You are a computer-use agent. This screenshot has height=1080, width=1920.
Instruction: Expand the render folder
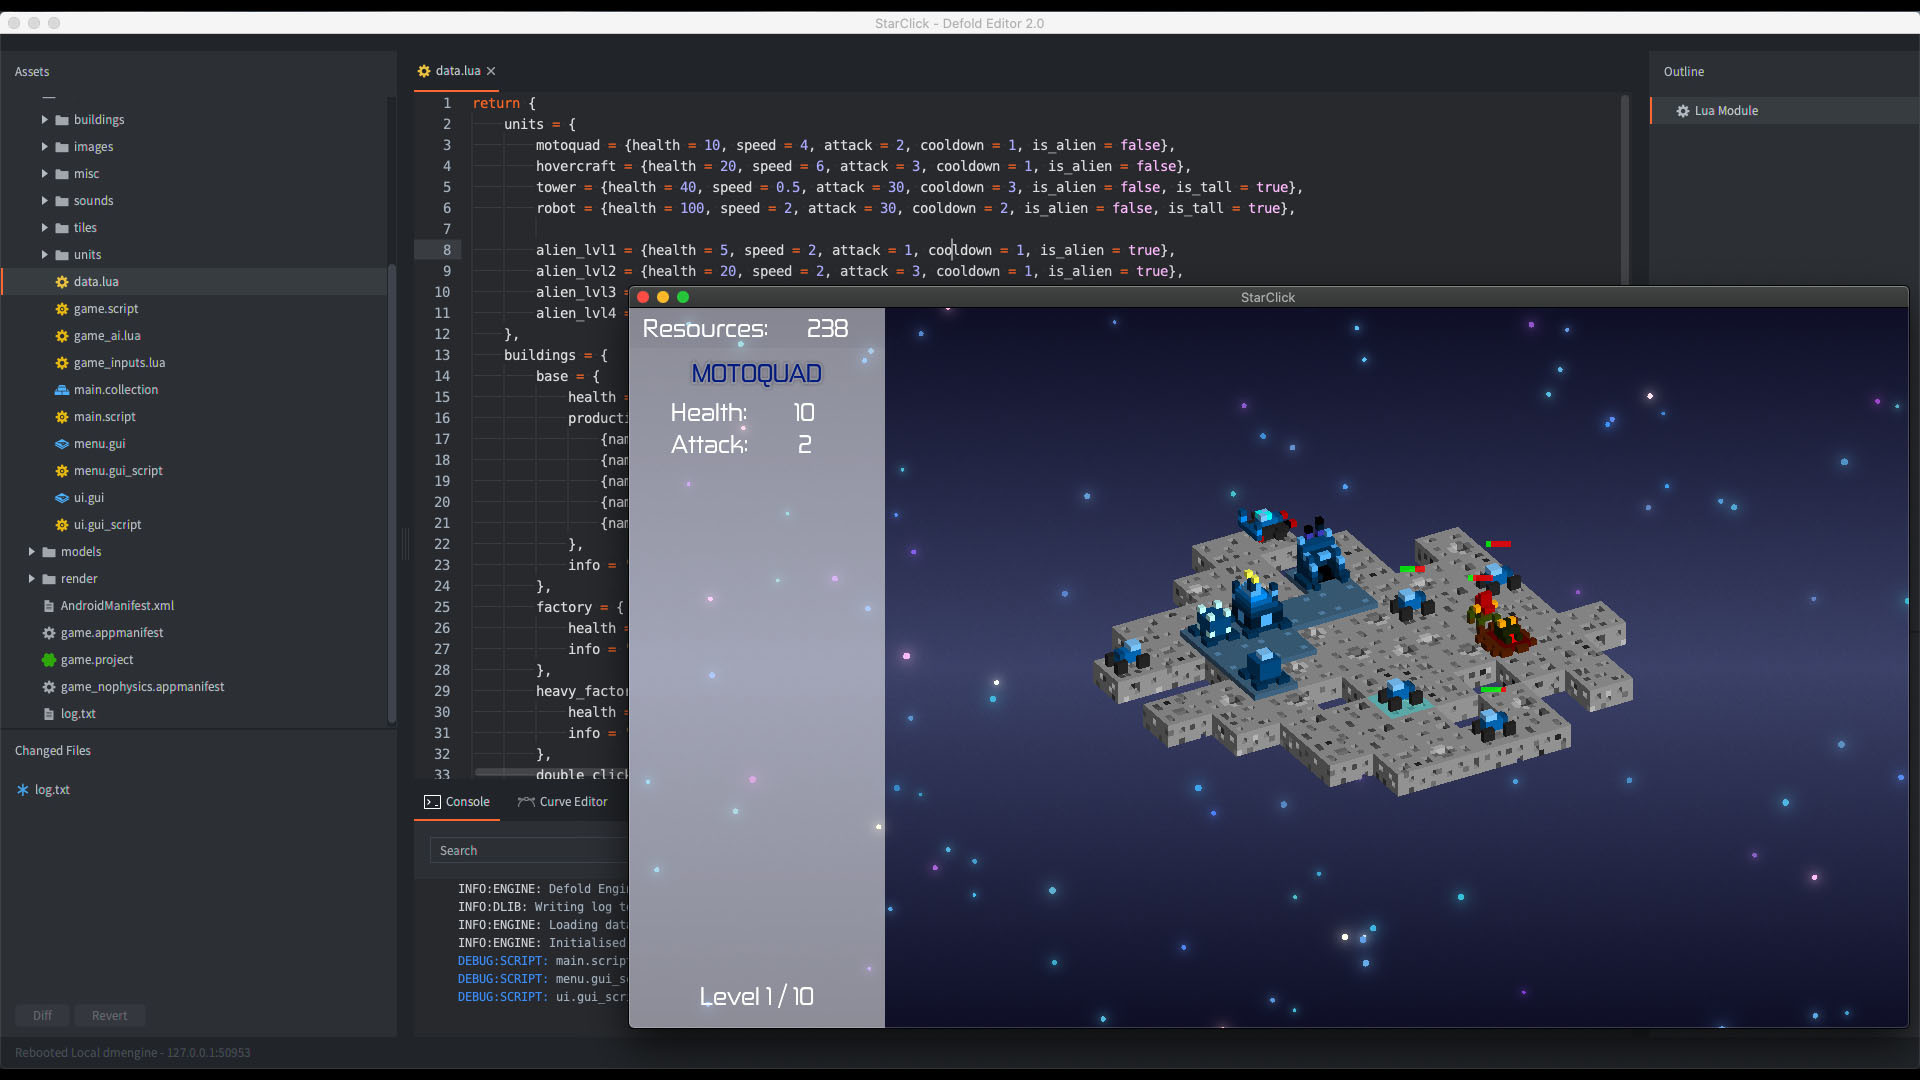pyautogui.click(x=31, y=578)
